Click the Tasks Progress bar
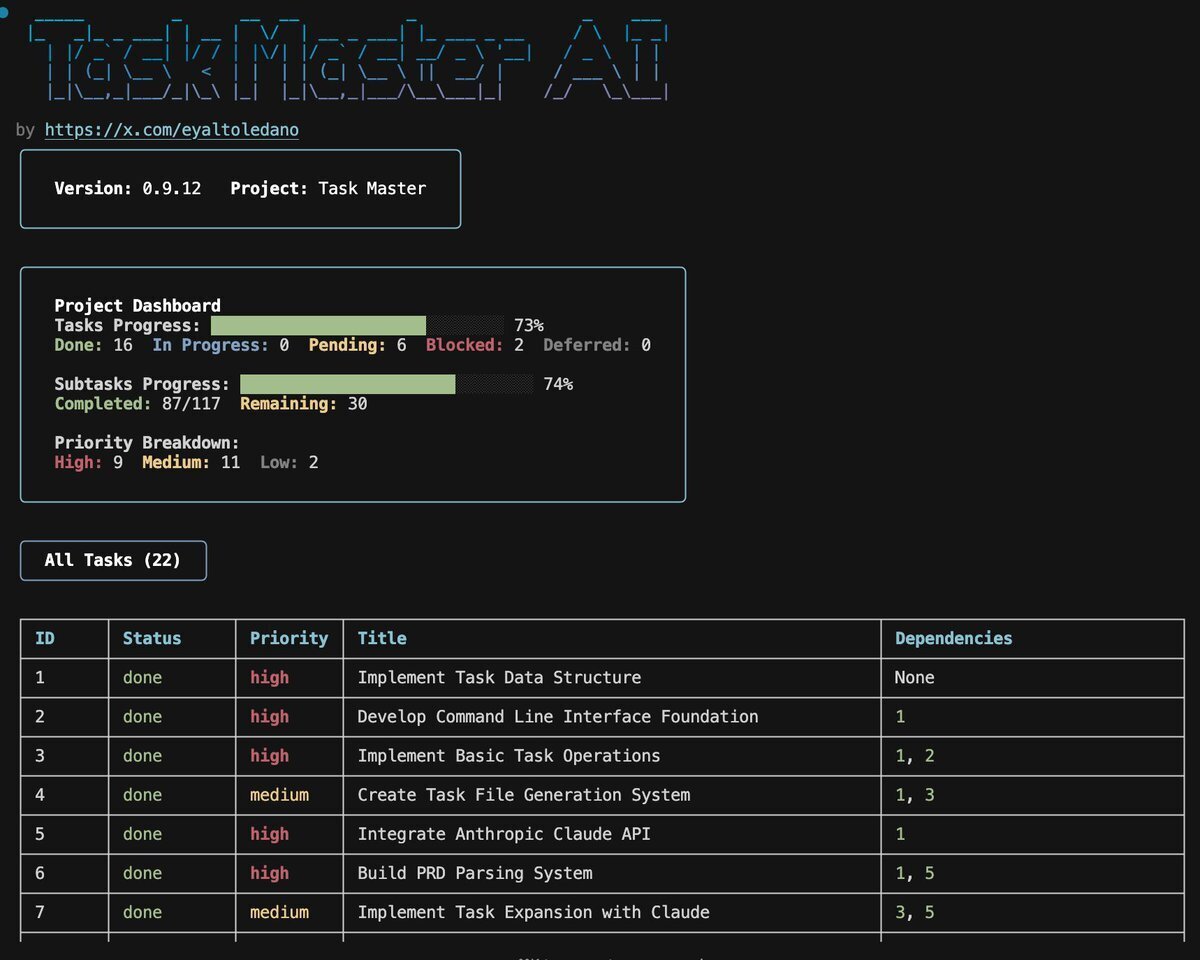1200x960 pixels. (x=357, y=325)
